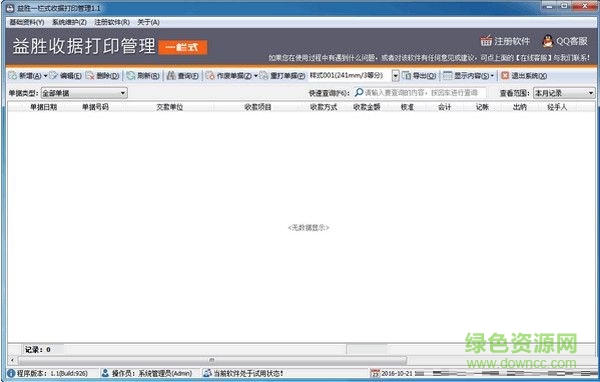The height and width of the screenshot is (382, 600).
Task: Open the 系统维护 menu
Action: pos(69,22)
